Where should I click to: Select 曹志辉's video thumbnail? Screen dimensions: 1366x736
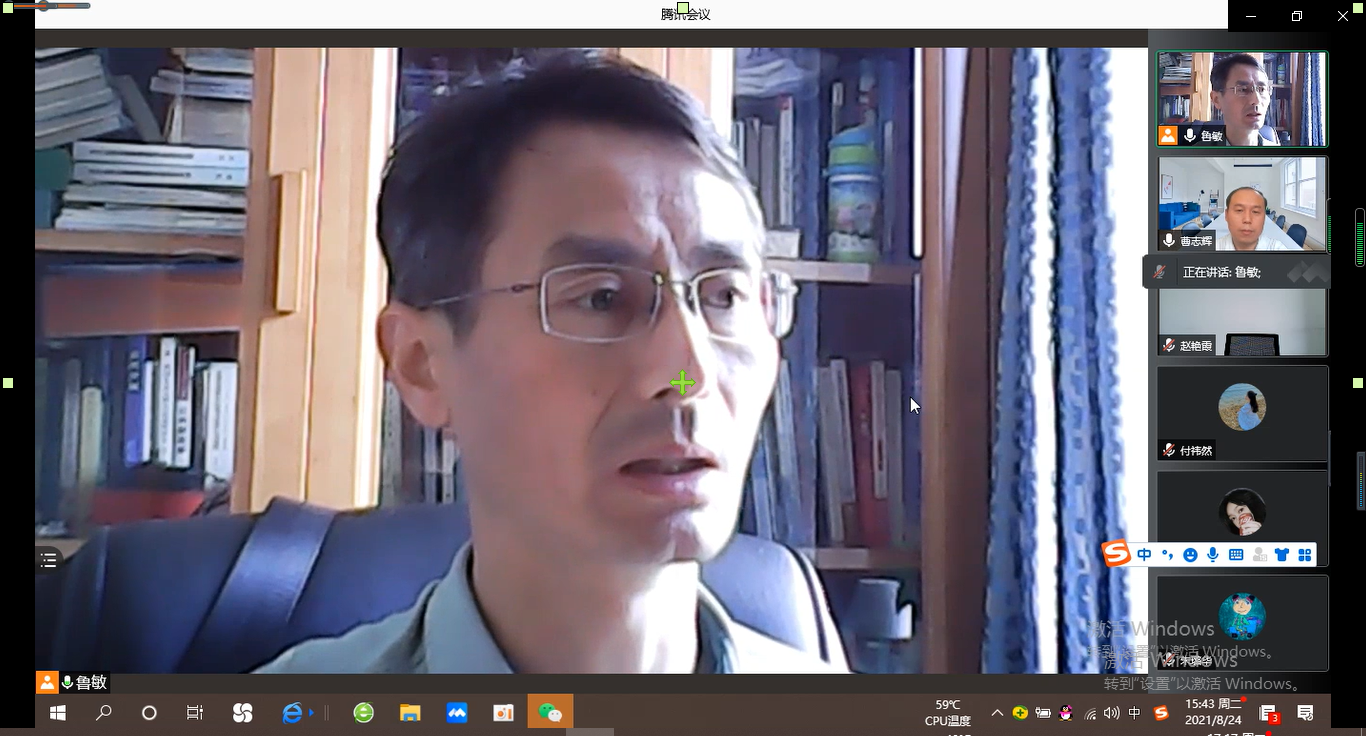(1242, 203)
